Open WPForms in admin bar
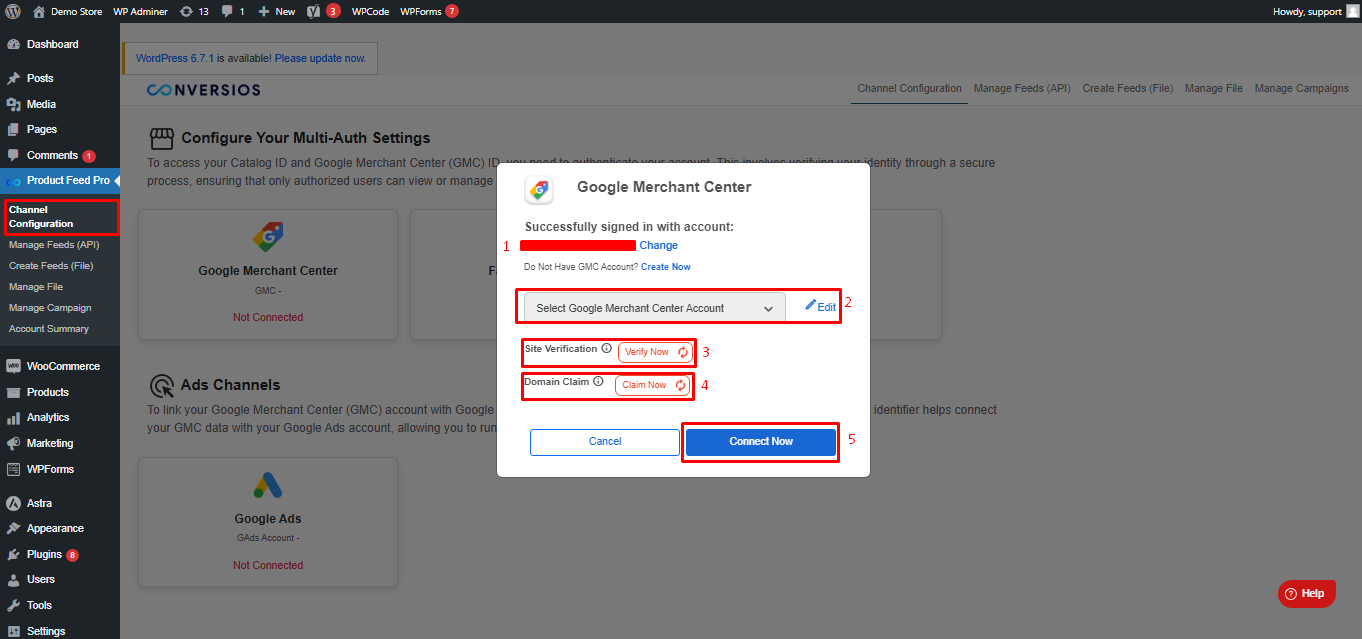The height and width of the screenshot is (639, 1362). (429, 11)
